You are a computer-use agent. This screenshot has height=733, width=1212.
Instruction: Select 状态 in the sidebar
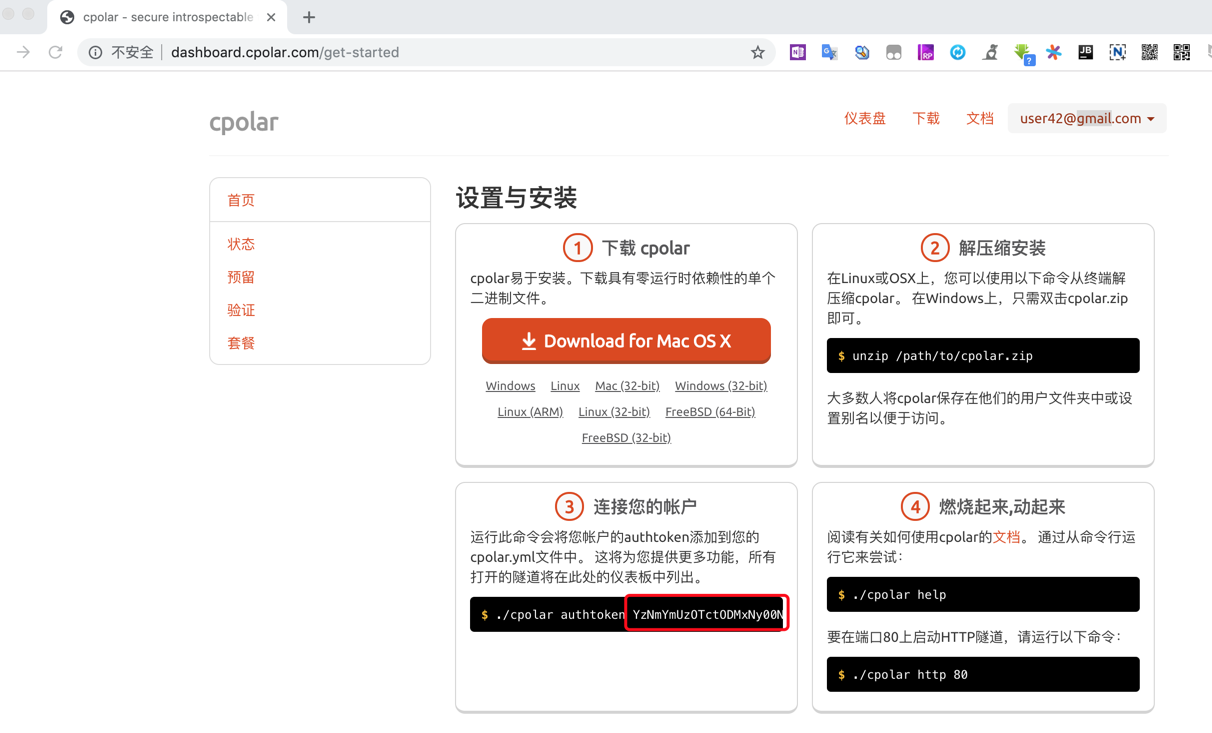point(241,244)
